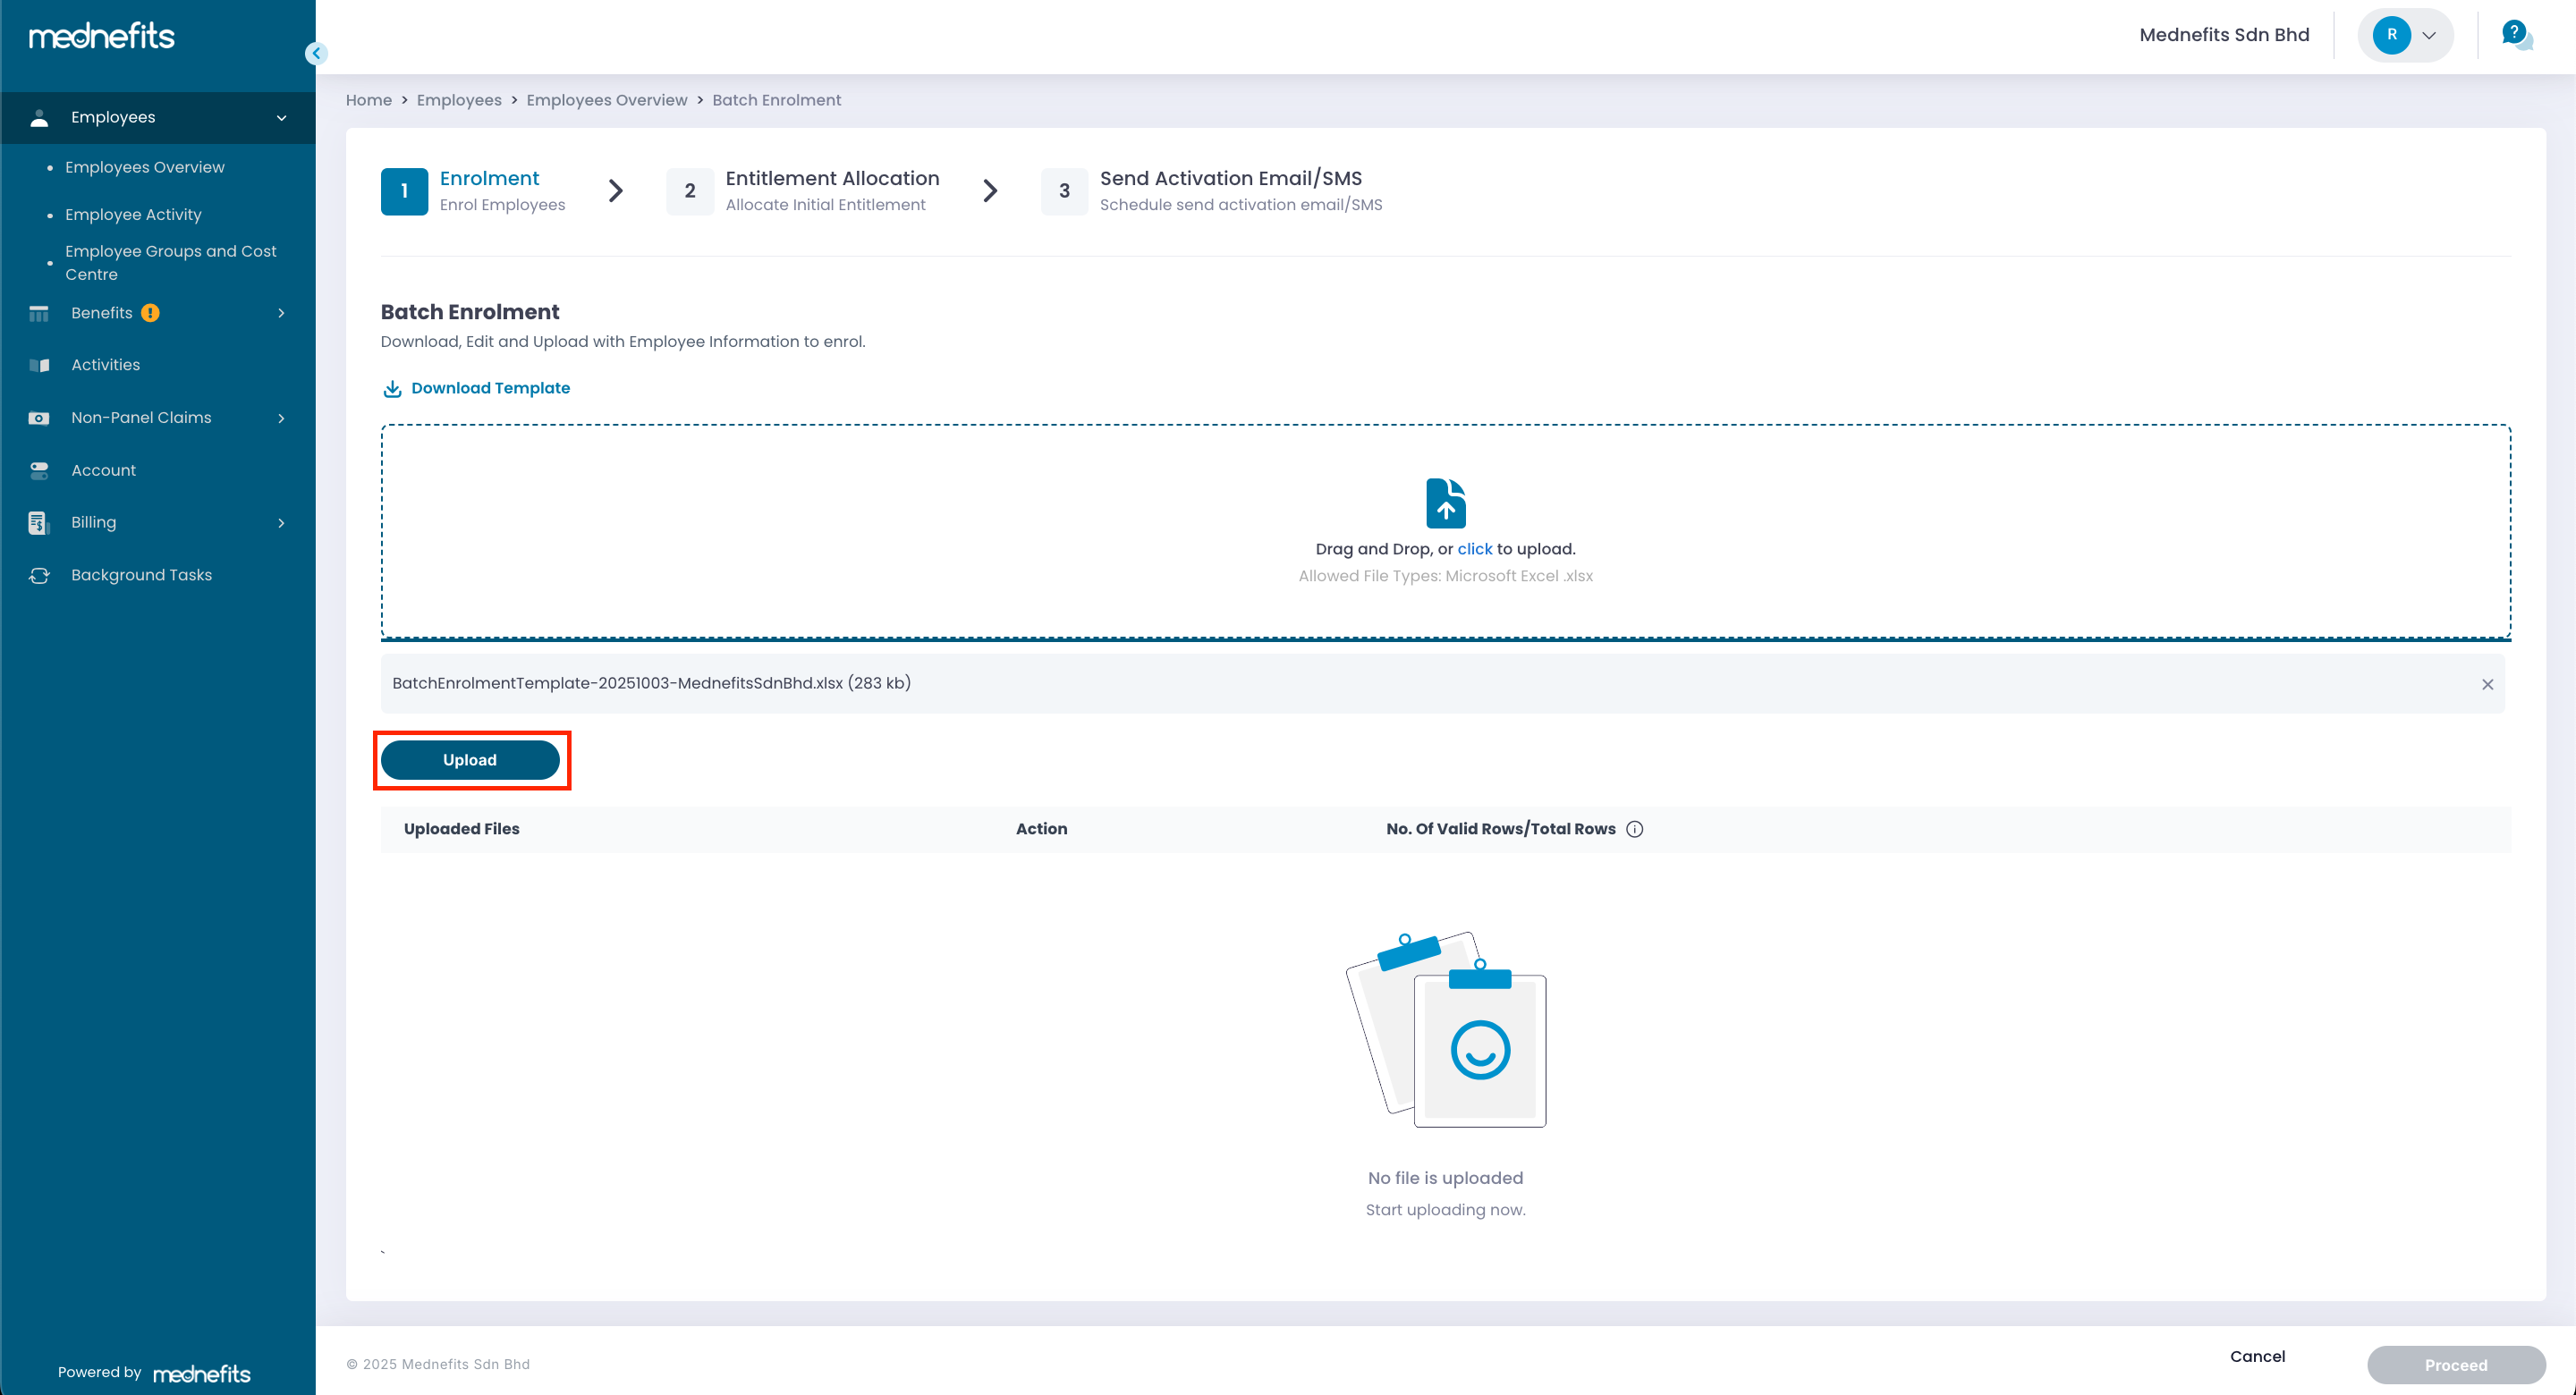Screen dimensions: 2576x1395
Task: Expand the Non-Panel Claims submenu
Action: tap(281, 418)
